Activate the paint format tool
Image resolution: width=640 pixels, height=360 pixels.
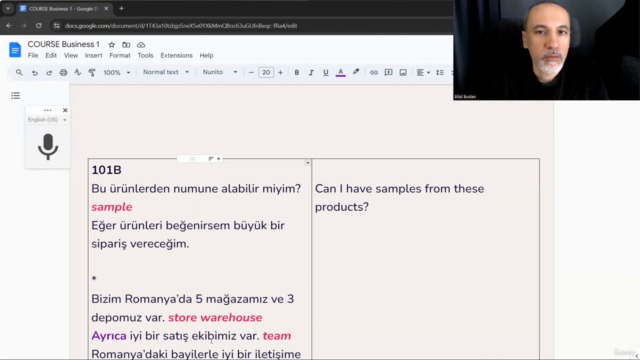coord(92,72)
